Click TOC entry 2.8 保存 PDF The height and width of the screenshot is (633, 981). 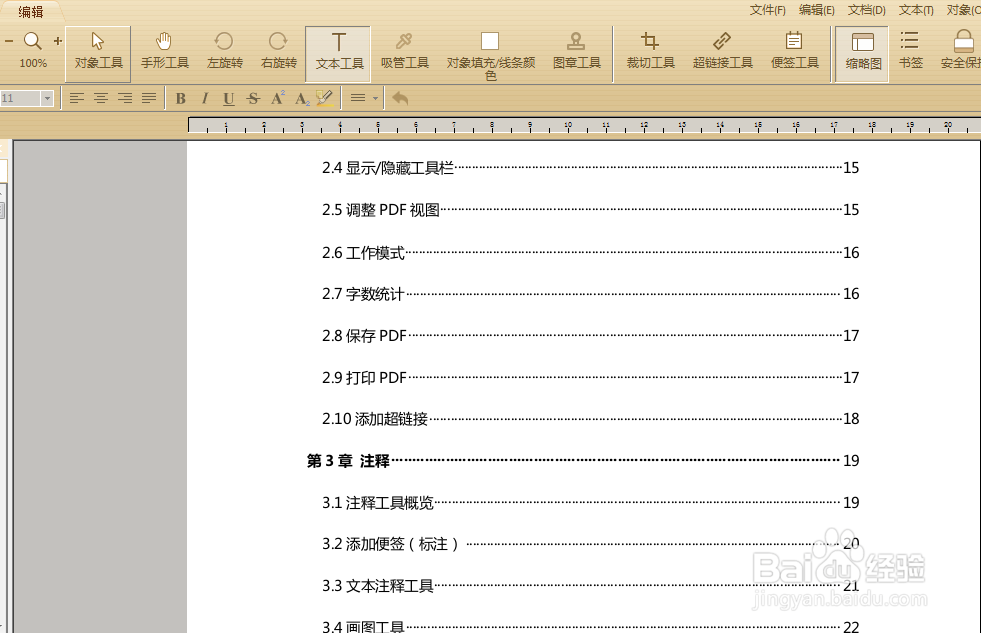click(364, 336)
